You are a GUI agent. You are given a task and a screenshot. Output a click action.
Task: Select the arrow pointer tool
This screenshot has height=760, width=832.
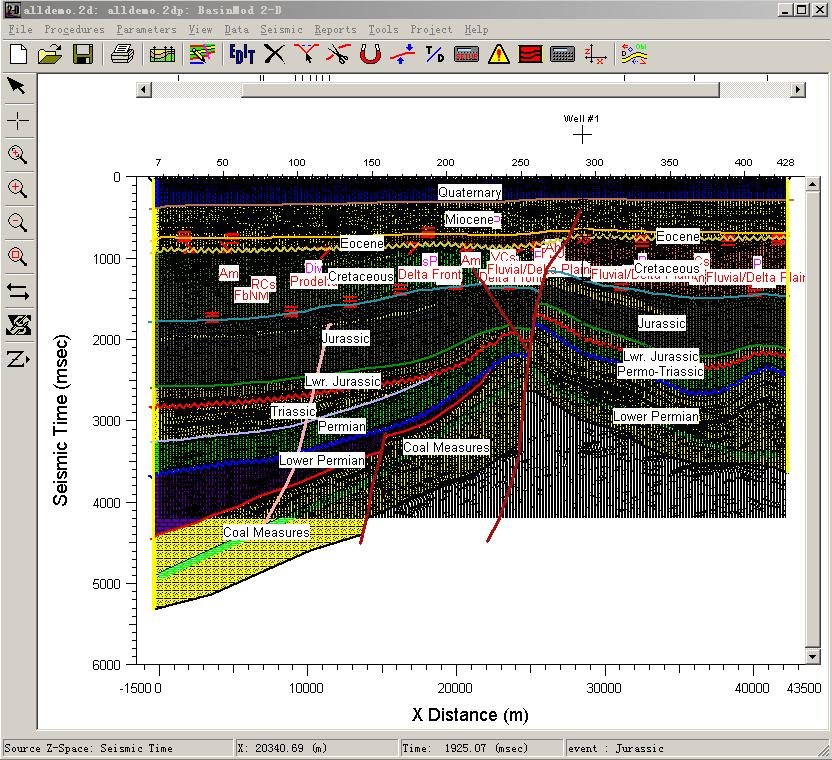[17, 86]
